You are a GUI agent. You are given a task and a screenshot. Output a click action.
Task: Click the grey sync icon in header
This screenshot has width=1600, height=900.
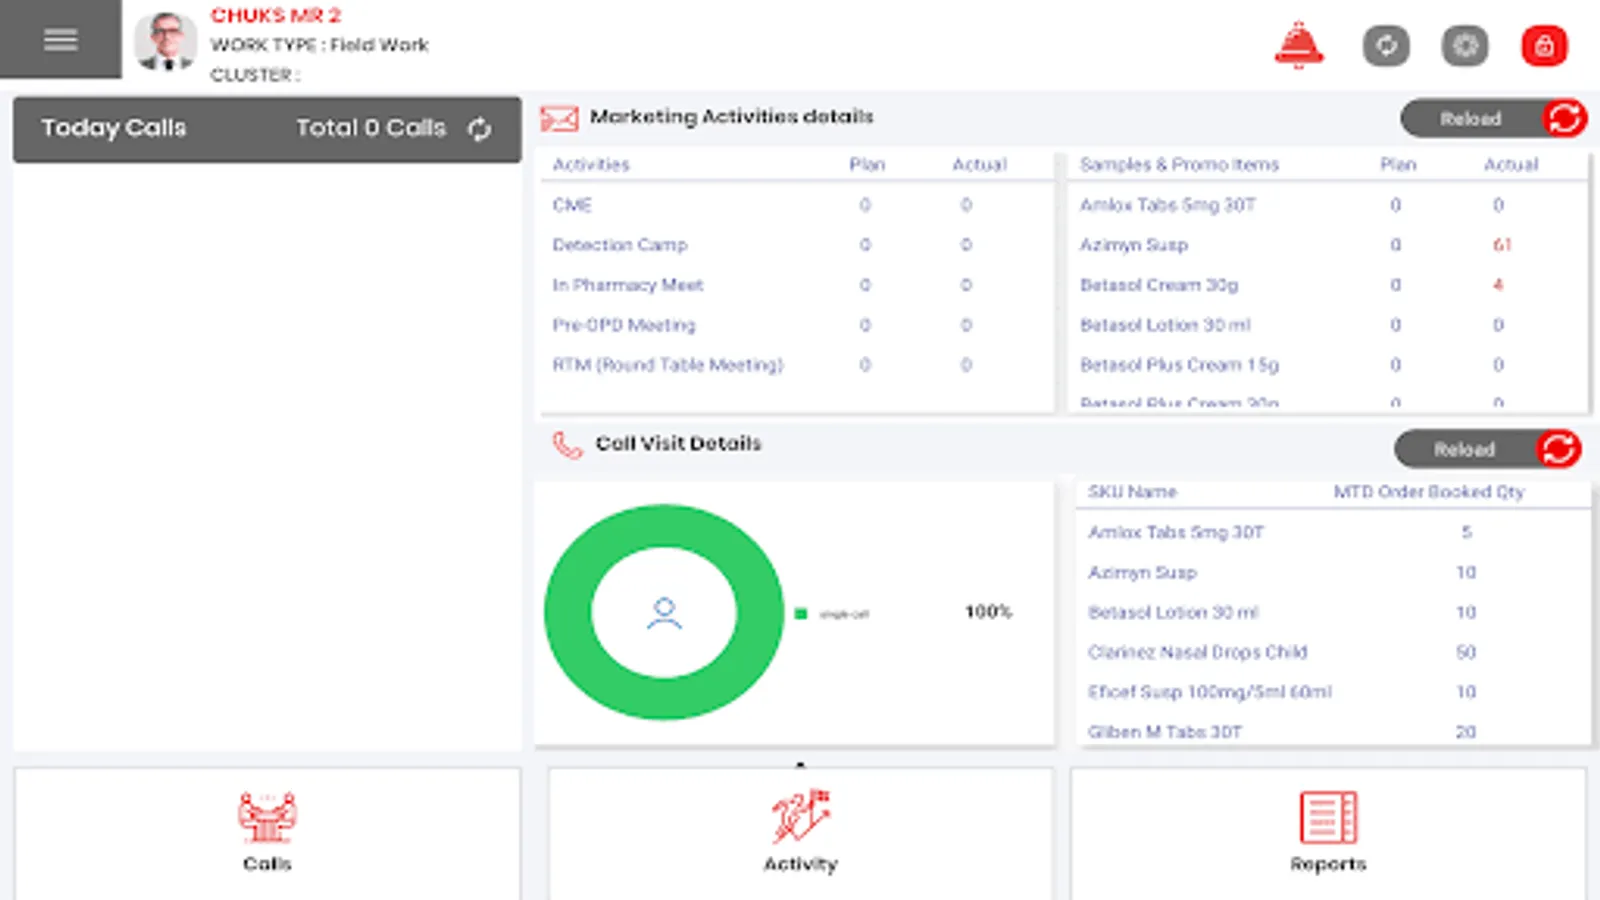pyautogui.click(x=1386, y=45)
